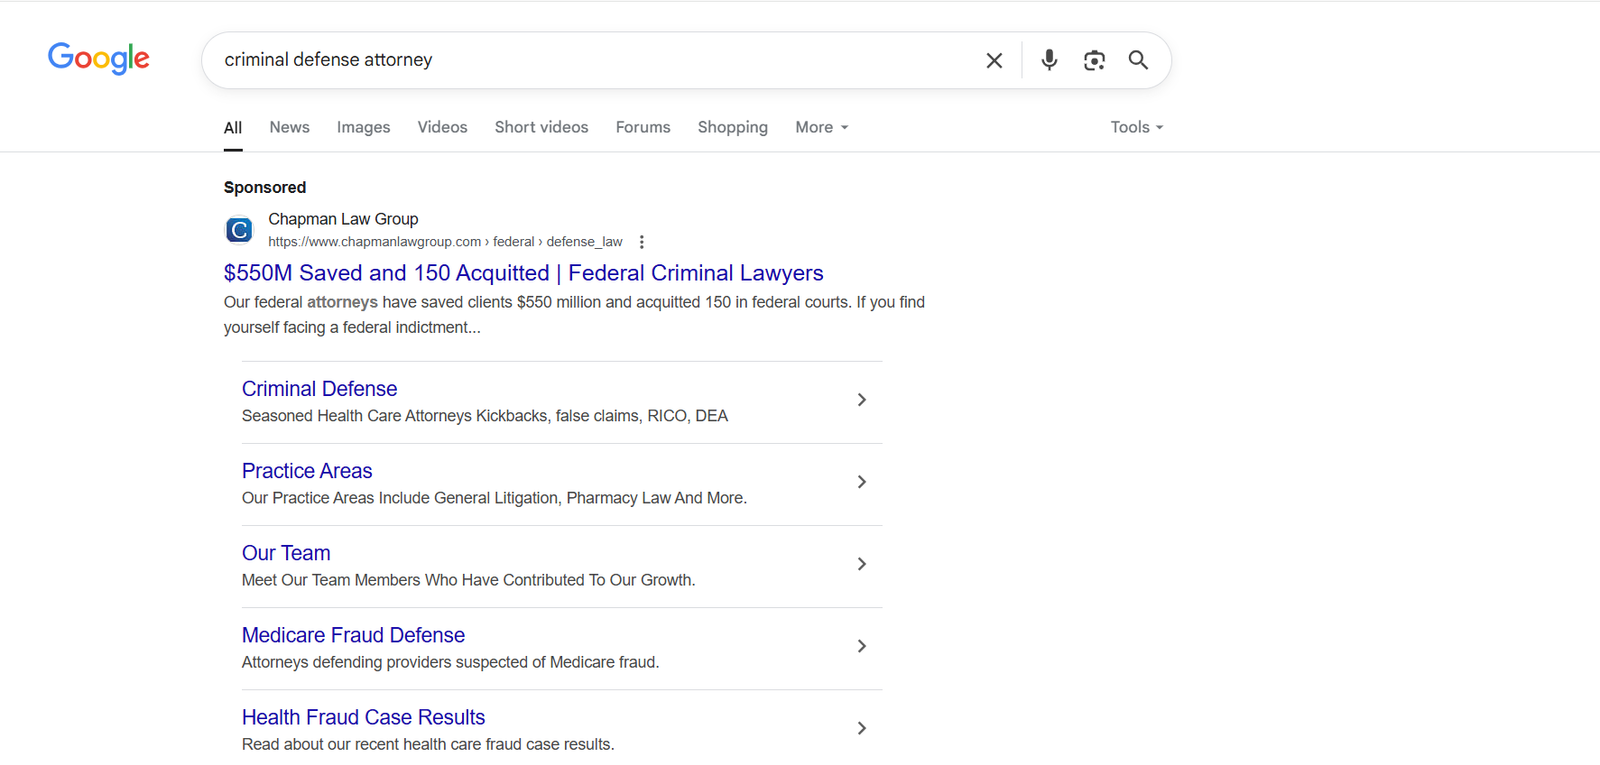
Task: Open the Criminal Defense sitelink
Action: pos(319,389)
